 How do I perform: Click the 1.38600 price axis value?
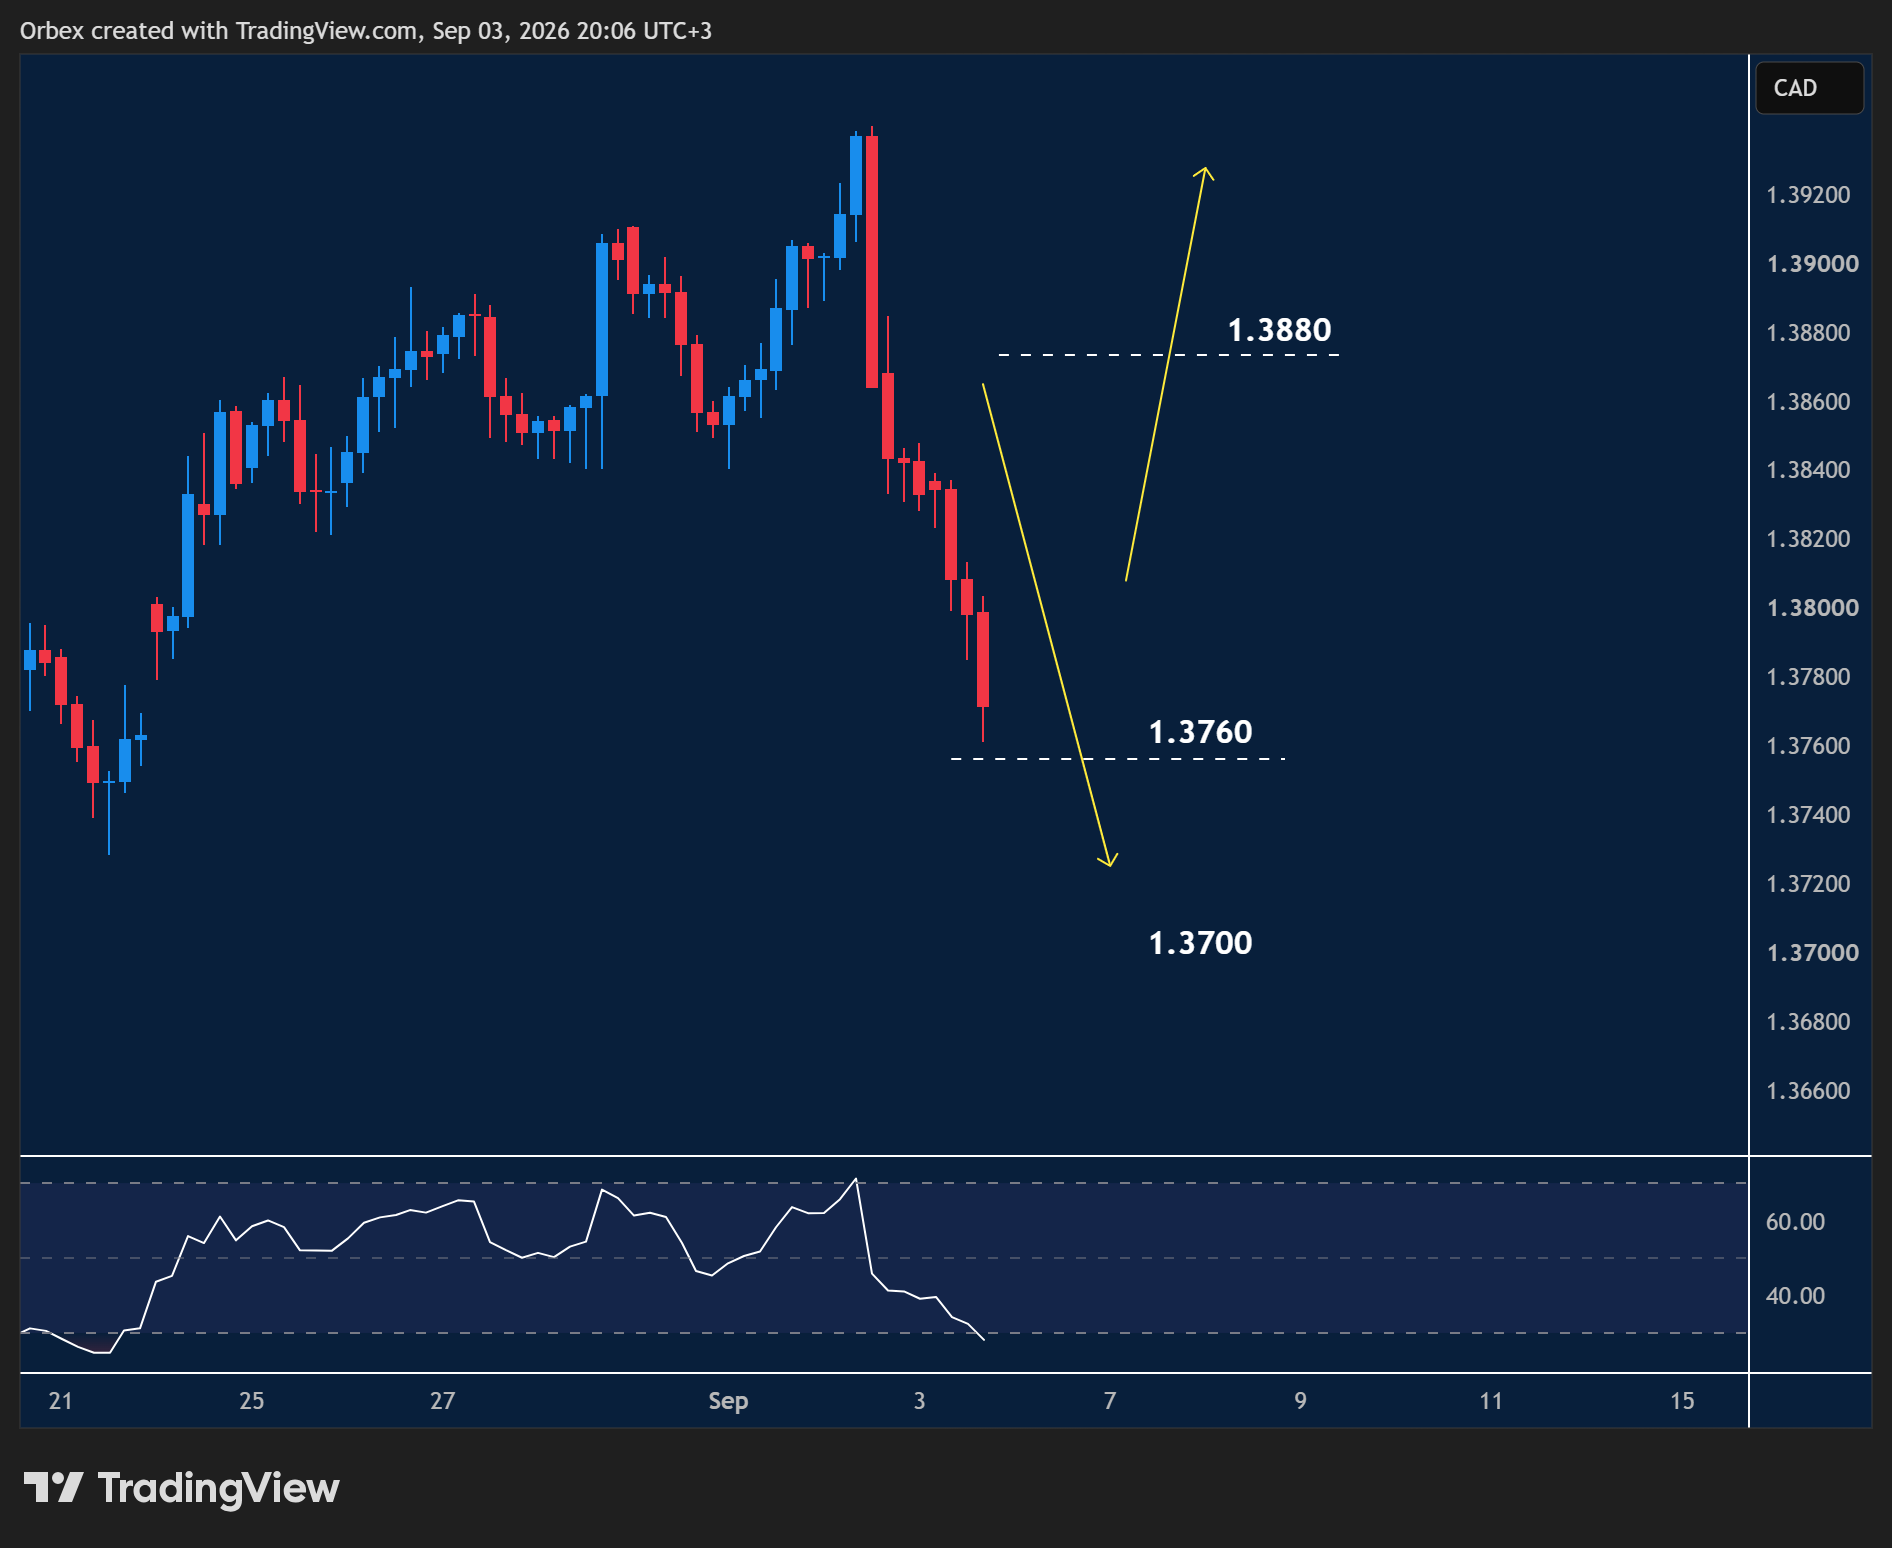click(1808, 402)
